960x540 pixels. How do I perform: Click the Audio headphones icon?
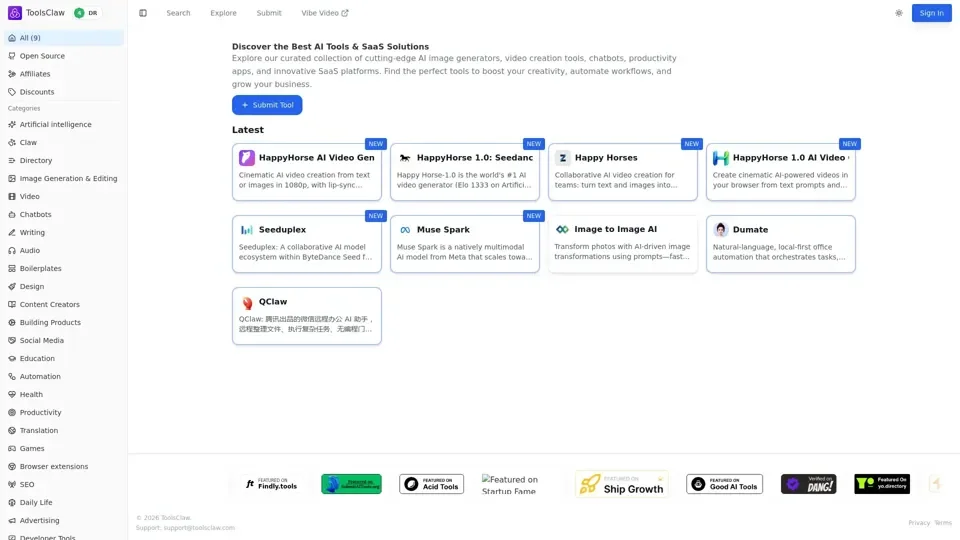(x=12, y=250)
